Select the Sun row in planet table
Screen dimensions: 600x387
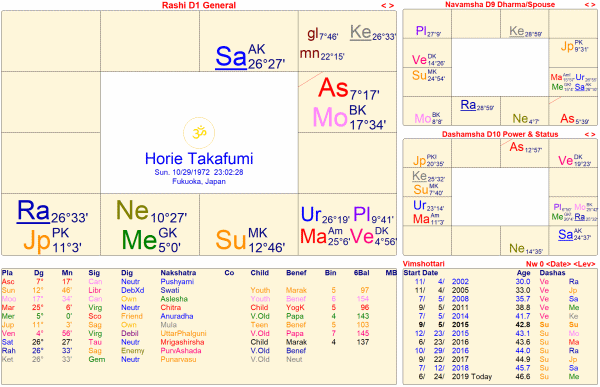click(x=199, y=290)
